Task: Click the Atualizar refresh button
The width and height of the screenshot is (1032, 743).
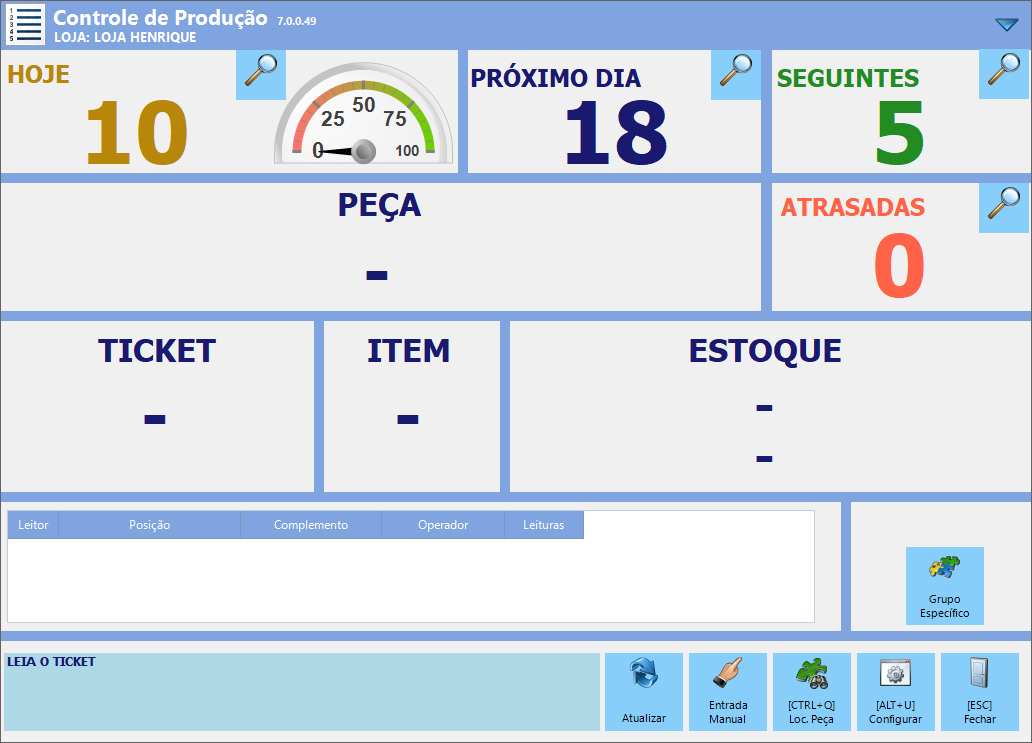Action: pos(644,692)
